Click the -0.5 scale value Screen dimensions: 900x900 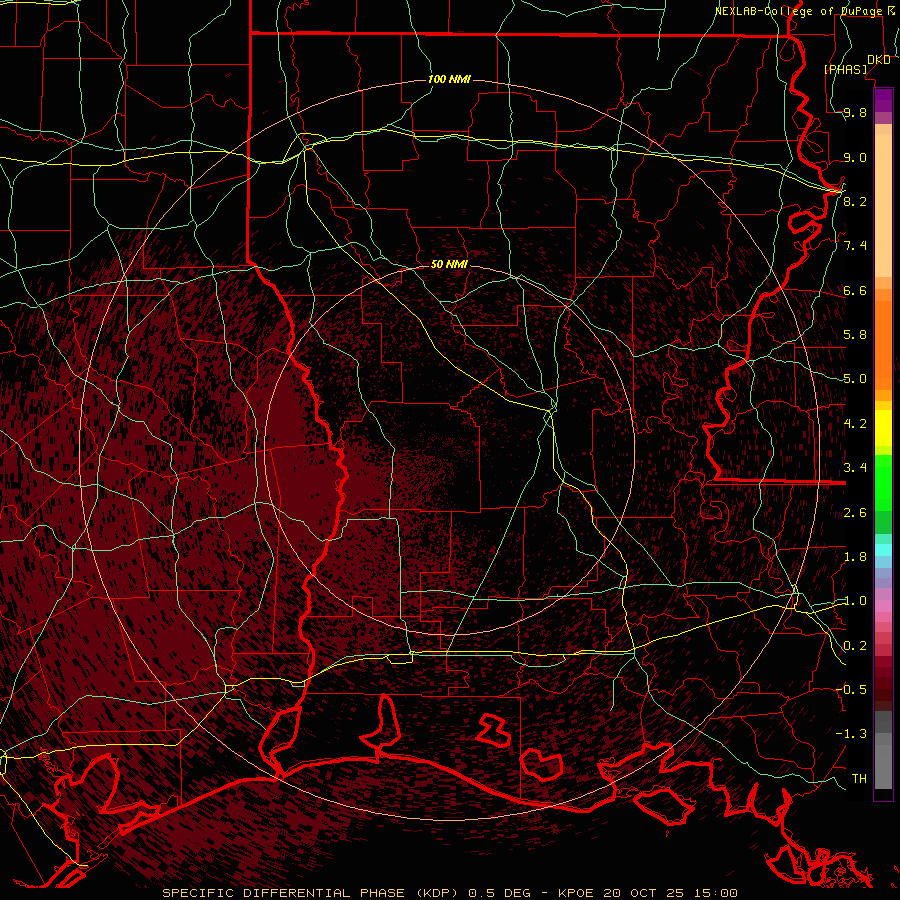(851, 690)
